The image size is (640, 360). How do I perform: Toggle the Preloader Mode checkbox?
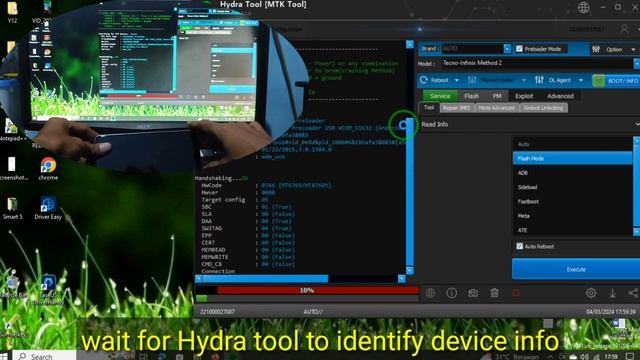(x=519, y=49)
